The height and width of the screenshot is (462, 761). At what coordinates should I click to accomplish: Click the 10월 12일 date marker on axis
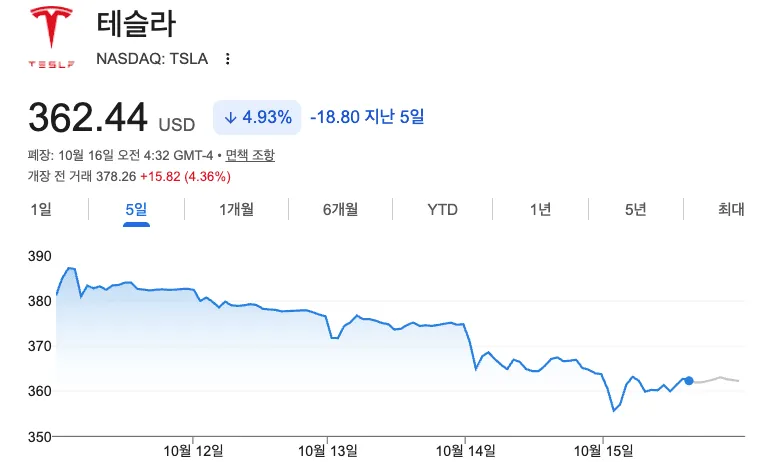pyautogui.click(x=193, y=451)
